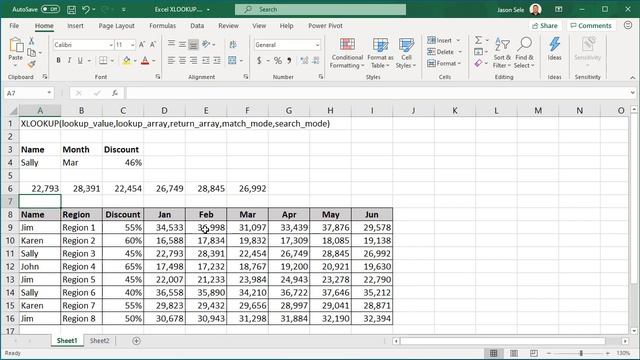Click the Insert Function fx icon
The height and width of the screenshot is (360, 640).
pos(115,93)
